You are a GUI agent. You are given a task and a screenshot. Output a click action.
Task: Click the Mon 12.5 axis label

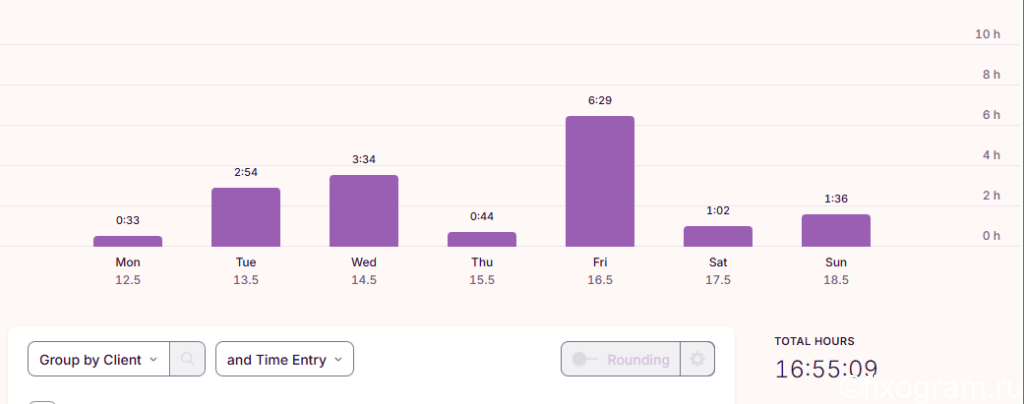pos(127,271)
